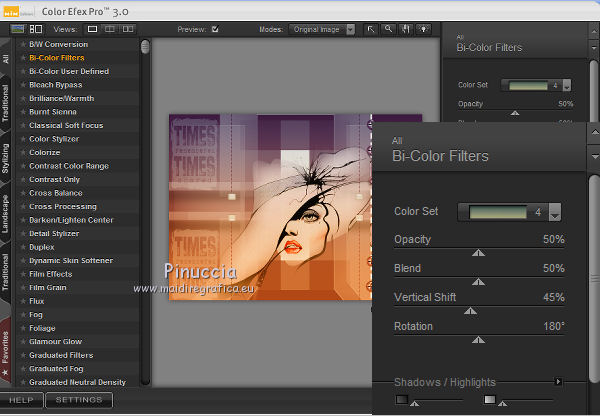
Task: Star Bleach Bypass as a favorite
Action: coord(23,85)
